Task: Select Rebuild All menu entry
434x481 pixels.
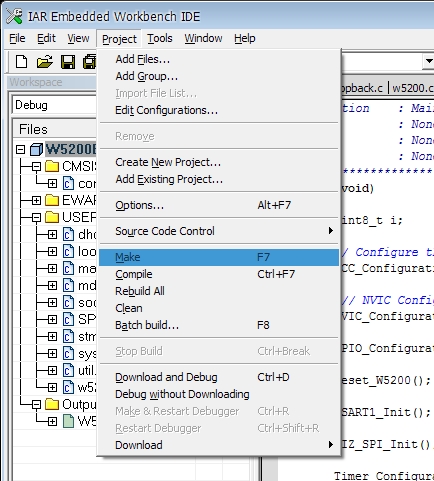Action: (x=219, y=291)
